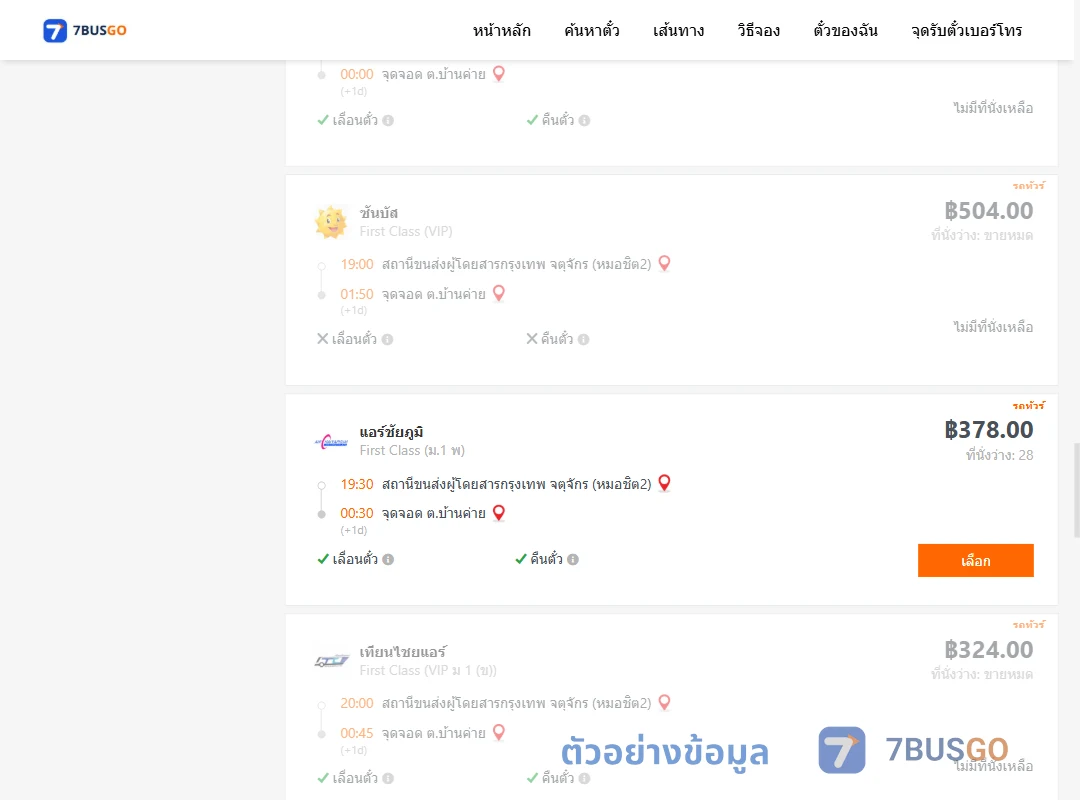Viewport: 1080px width, 800px height.
Task: Click the 01:50 arrival time
Action: coord(357,294)
